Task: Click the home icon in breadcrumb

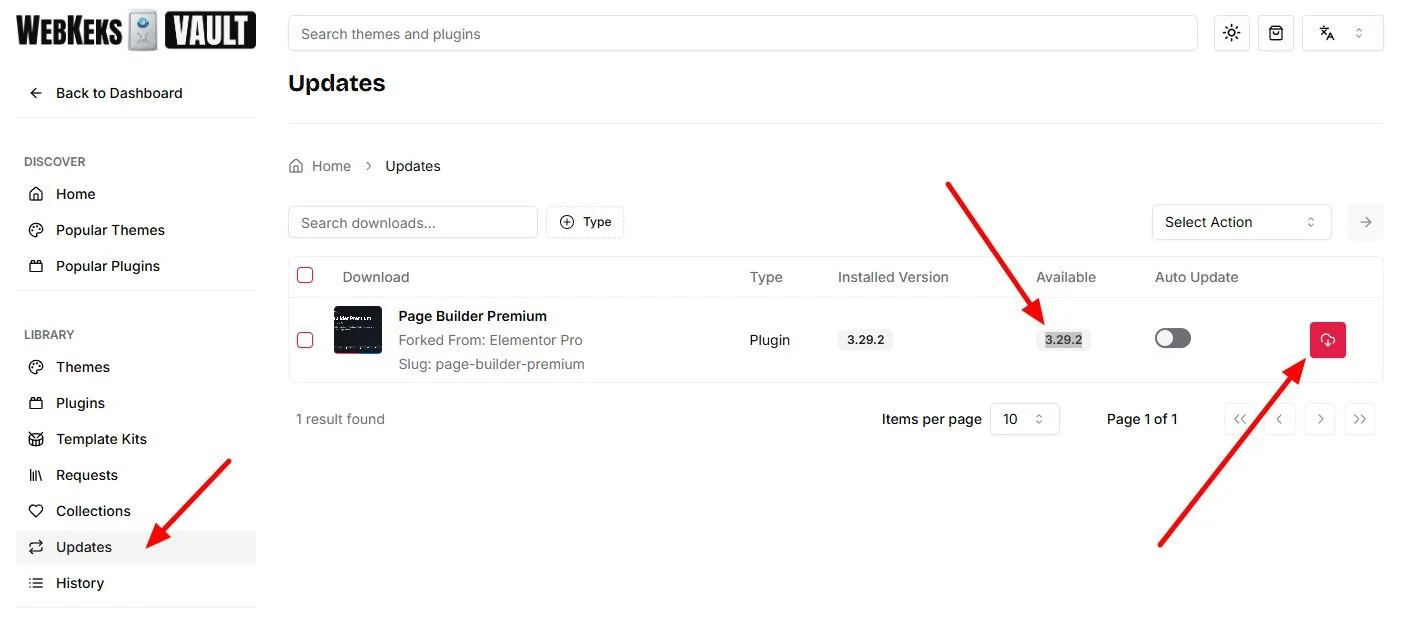Action: coord(296,166)
